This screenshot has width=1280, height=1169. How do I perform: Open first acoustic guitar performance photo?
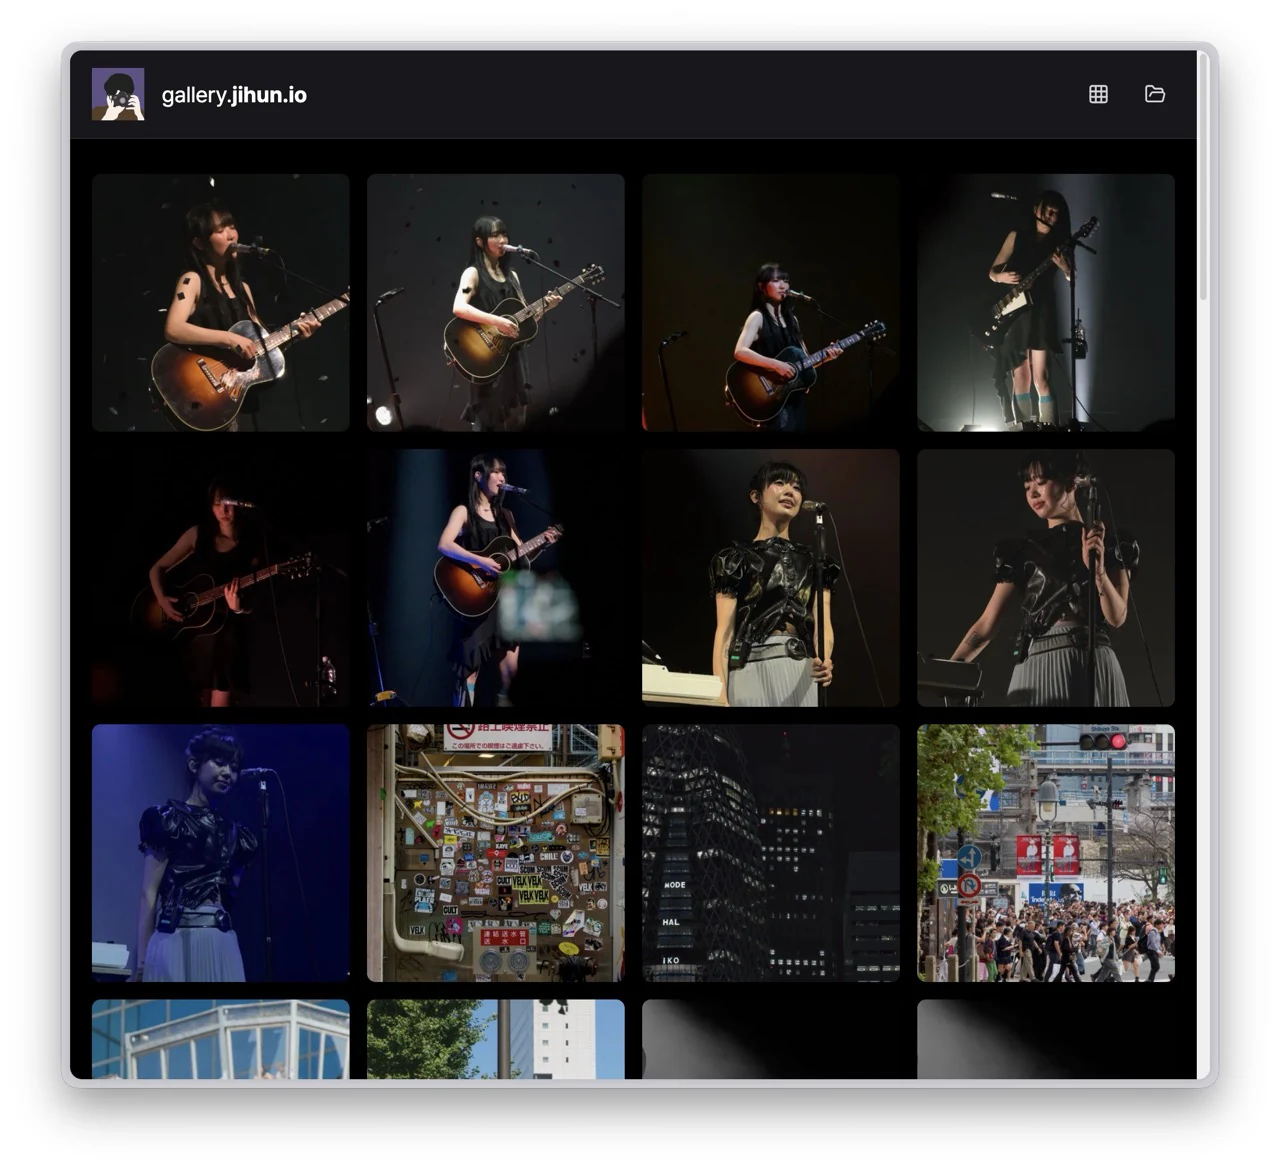(x=221, y=303)
